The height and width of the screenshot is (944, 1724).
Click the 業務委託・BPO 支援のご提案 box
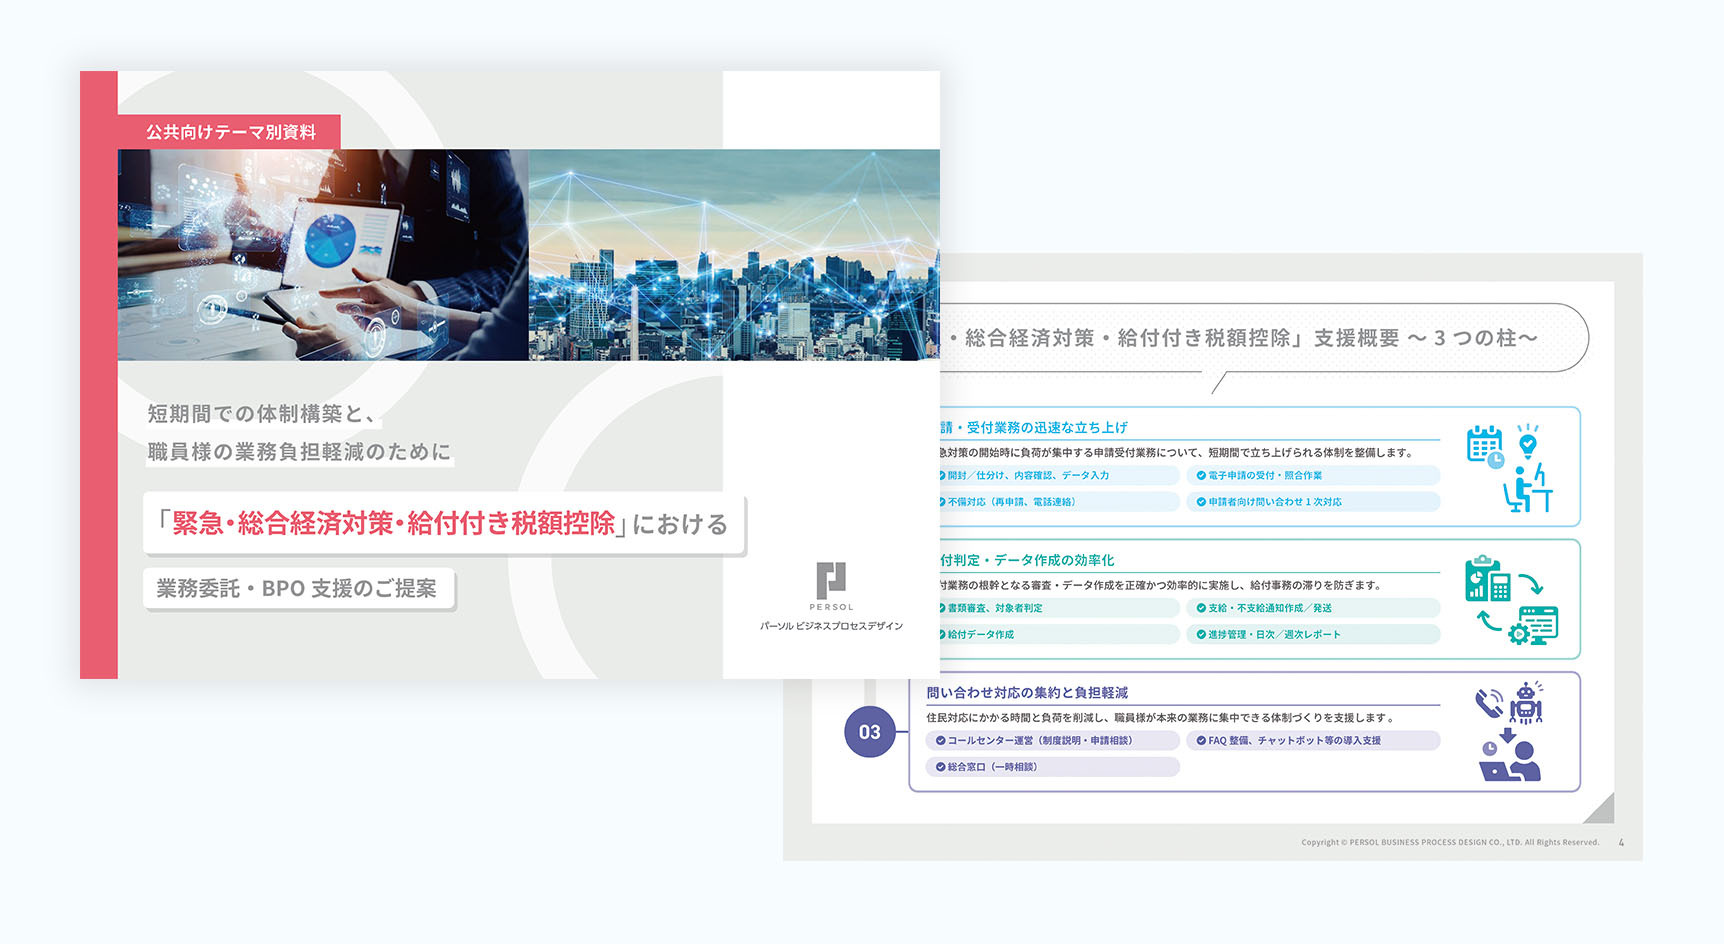pyautogui.click(x=298, y=589)
